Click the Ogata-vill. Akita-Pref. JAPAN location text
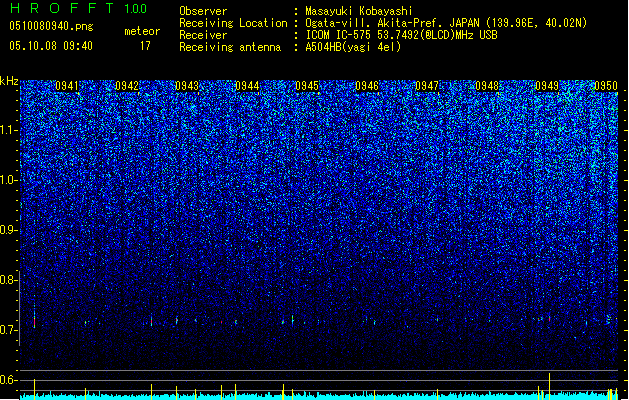The width and height of the screenshot is (629, 400). pyautogui.click(x=446, y=23)
